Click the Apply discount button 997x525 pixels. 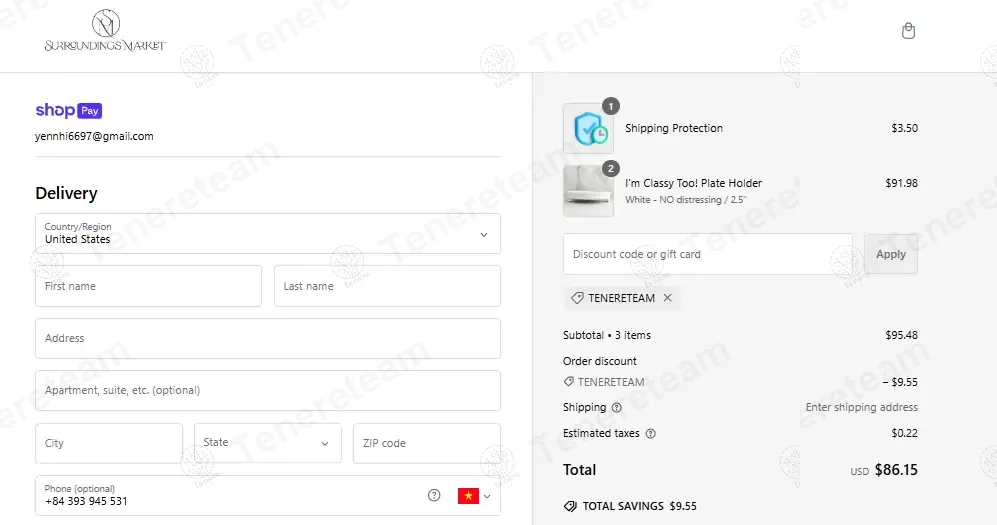tap(890, 254)
